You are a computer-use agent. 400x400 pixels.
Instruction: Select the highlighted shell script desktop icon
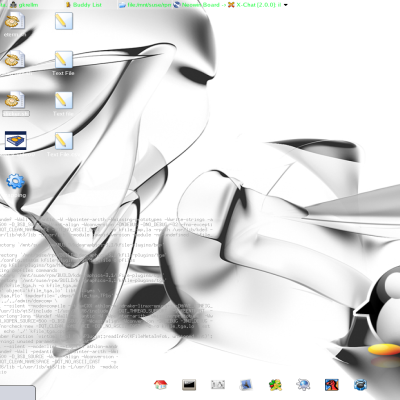point(15,100)
